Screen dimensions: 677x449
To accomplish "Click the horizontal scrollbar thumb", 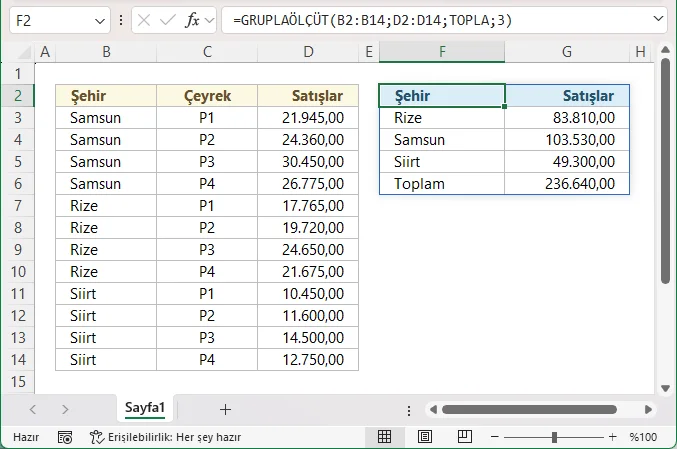I will (529, 409).
